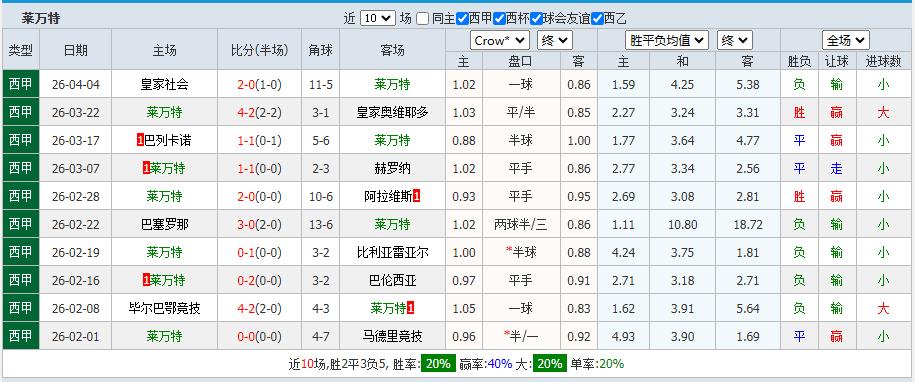Click score 2-0(1-0) of 26-04-04 match
This screenshot has height=382, width=915.
pos(259,85)
